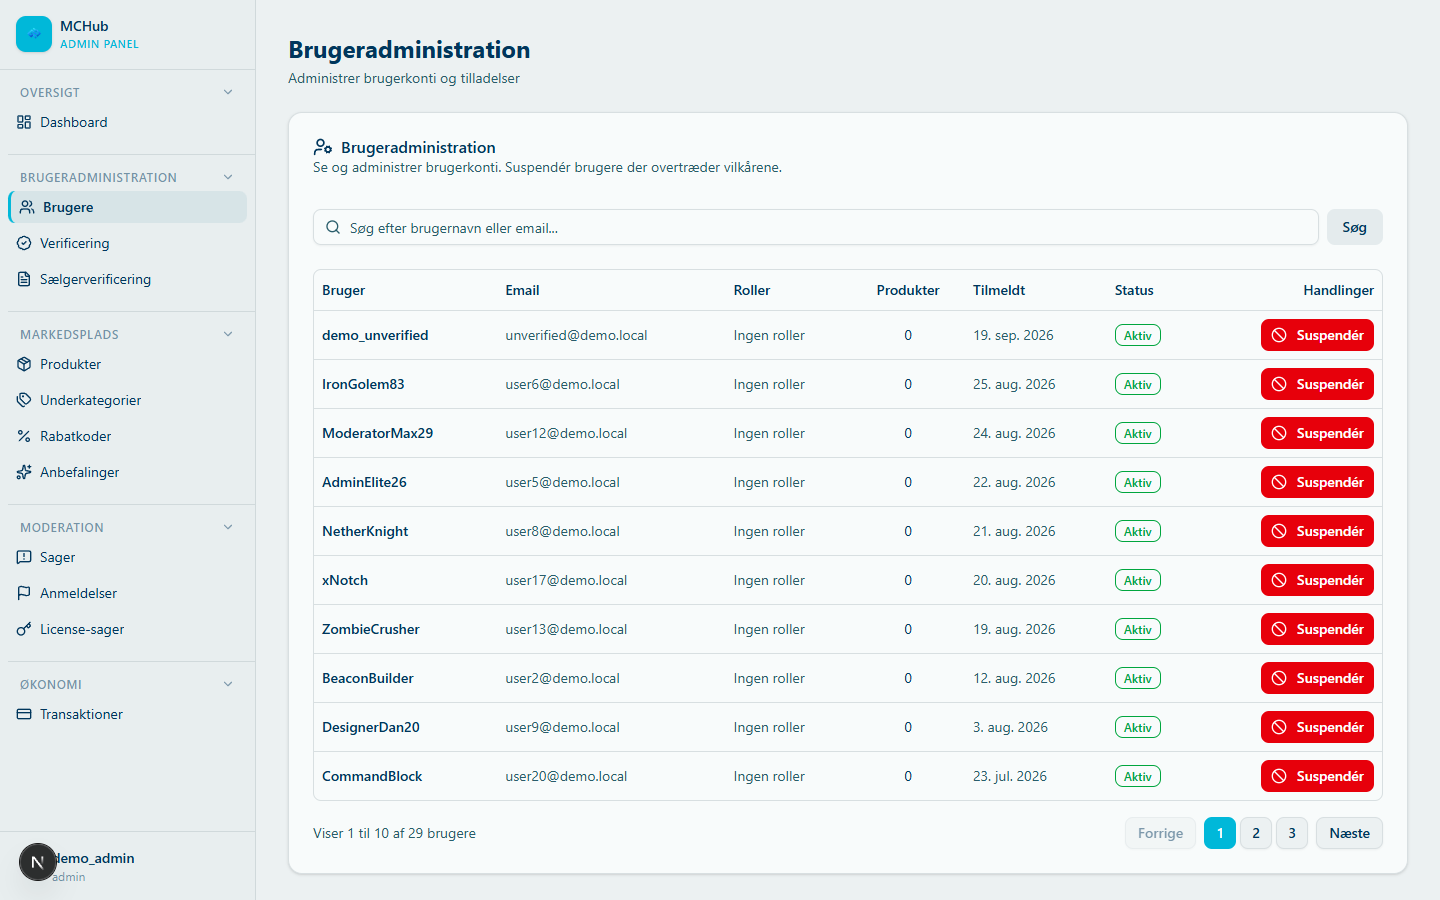1440x900 pixels.
Task: Go to page 2 of users
Action: pos(1256,833)
